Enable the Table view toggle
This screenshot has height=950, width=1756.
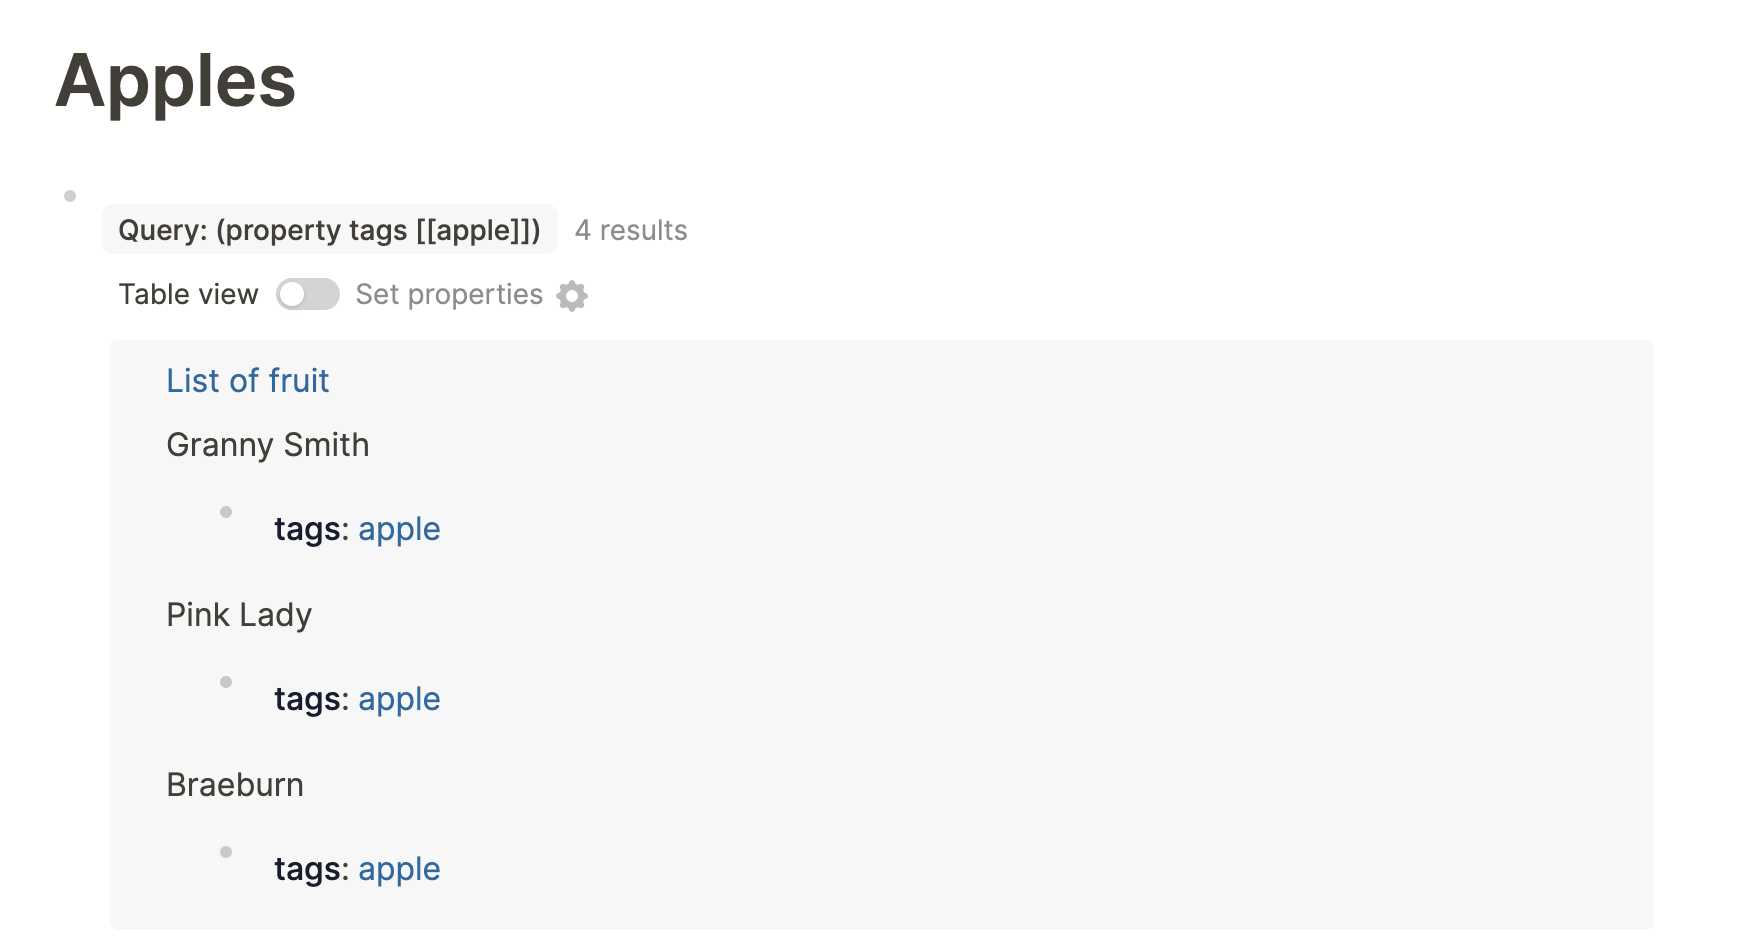pyautogui.click(x=307, y=294)
